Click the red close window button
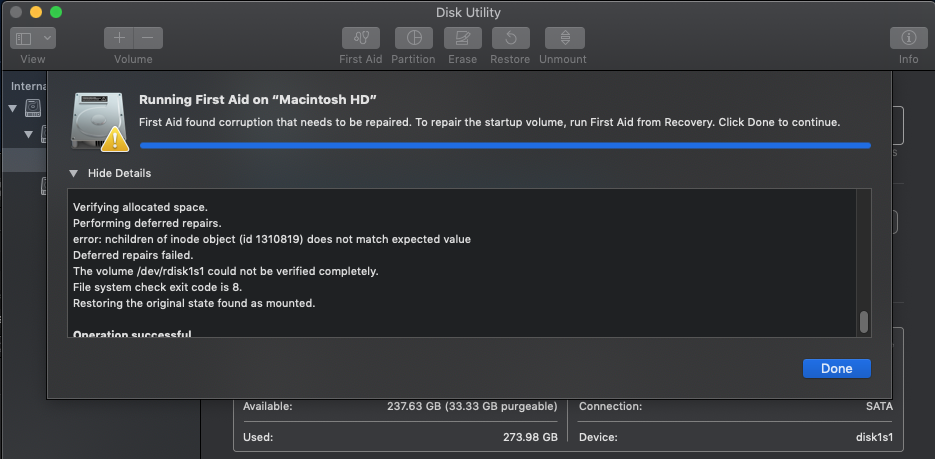Screen dimensions: 935x459 coord(16,12)
